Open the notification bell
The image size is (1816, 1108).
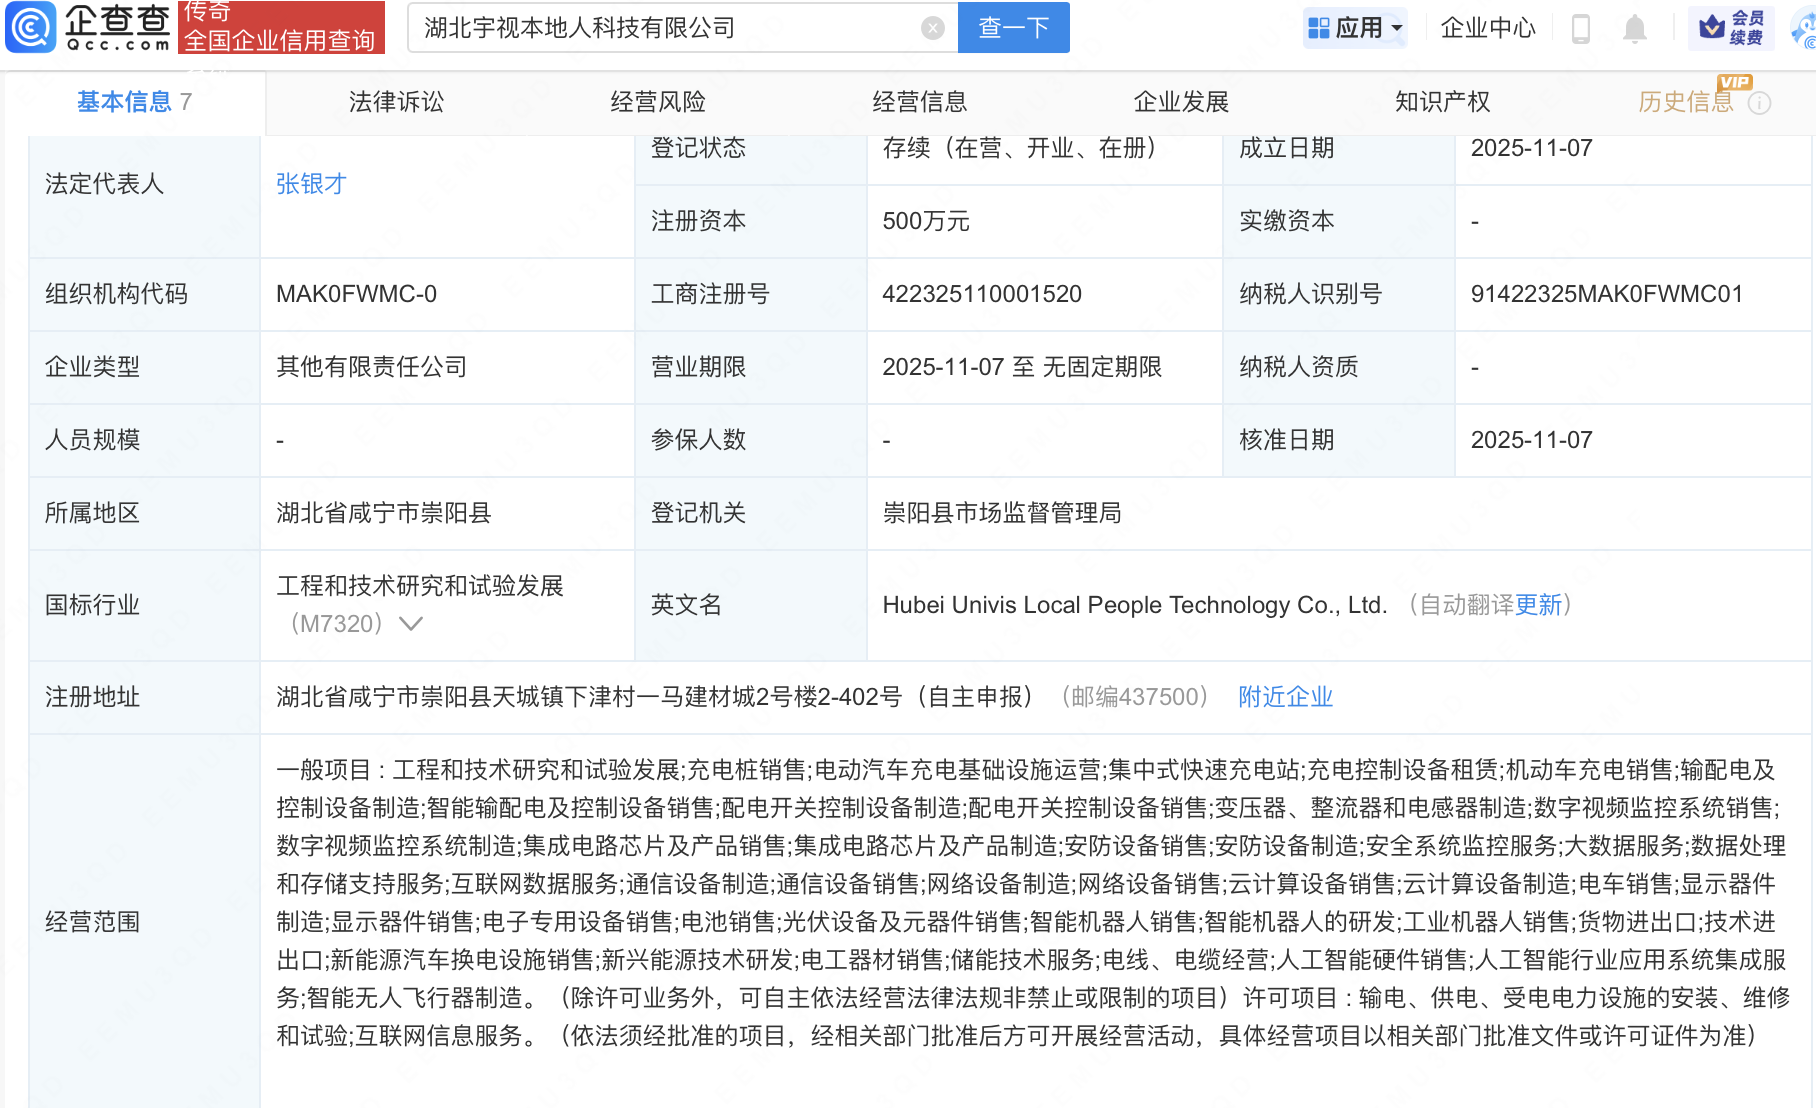1635,28
